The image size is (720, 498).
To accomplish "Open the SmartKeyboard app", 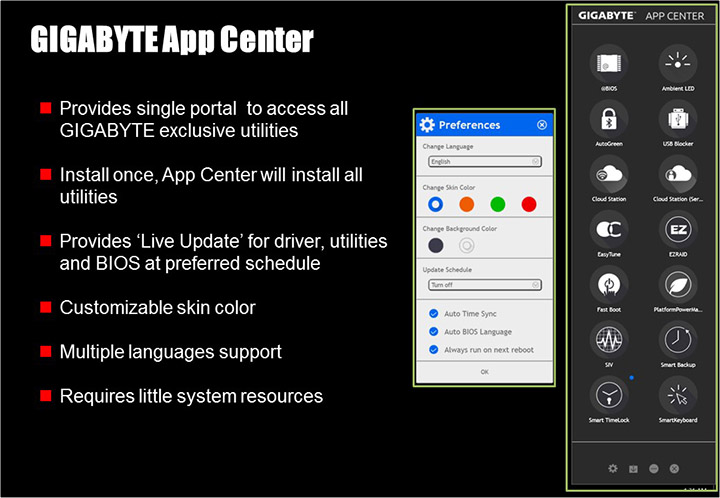I will pos(678,395).
